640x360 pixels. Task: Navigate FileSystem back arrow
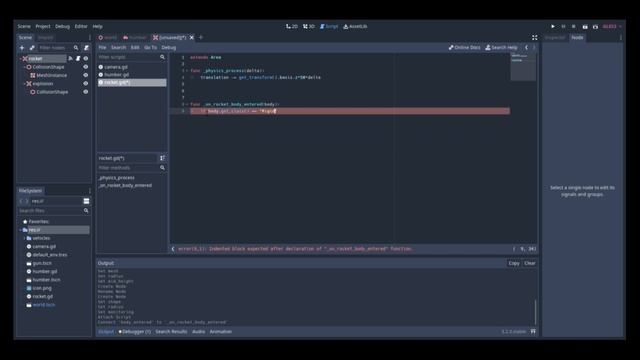(21, 201)
